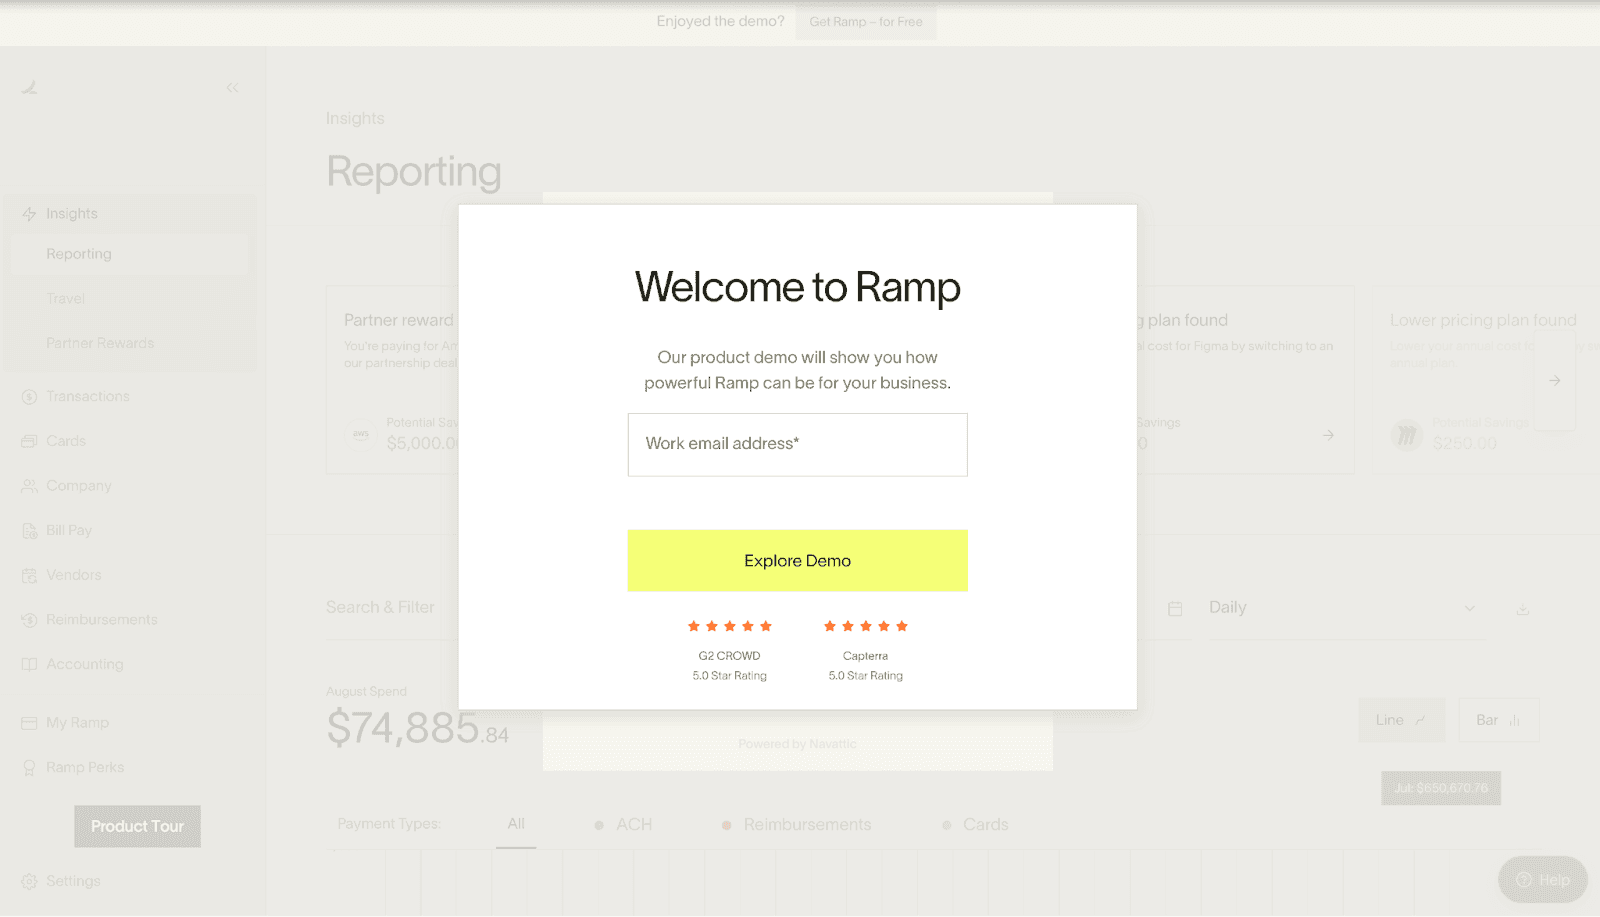This screenshot has height=917, width=1600.
Task: Open Settings in the sidebar
Action: 73,881
